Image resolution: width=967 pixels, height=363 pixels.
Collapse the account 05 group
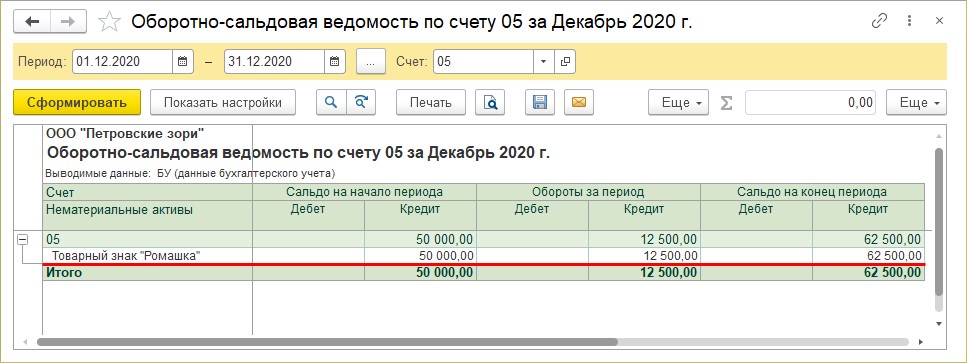(22, 240)
